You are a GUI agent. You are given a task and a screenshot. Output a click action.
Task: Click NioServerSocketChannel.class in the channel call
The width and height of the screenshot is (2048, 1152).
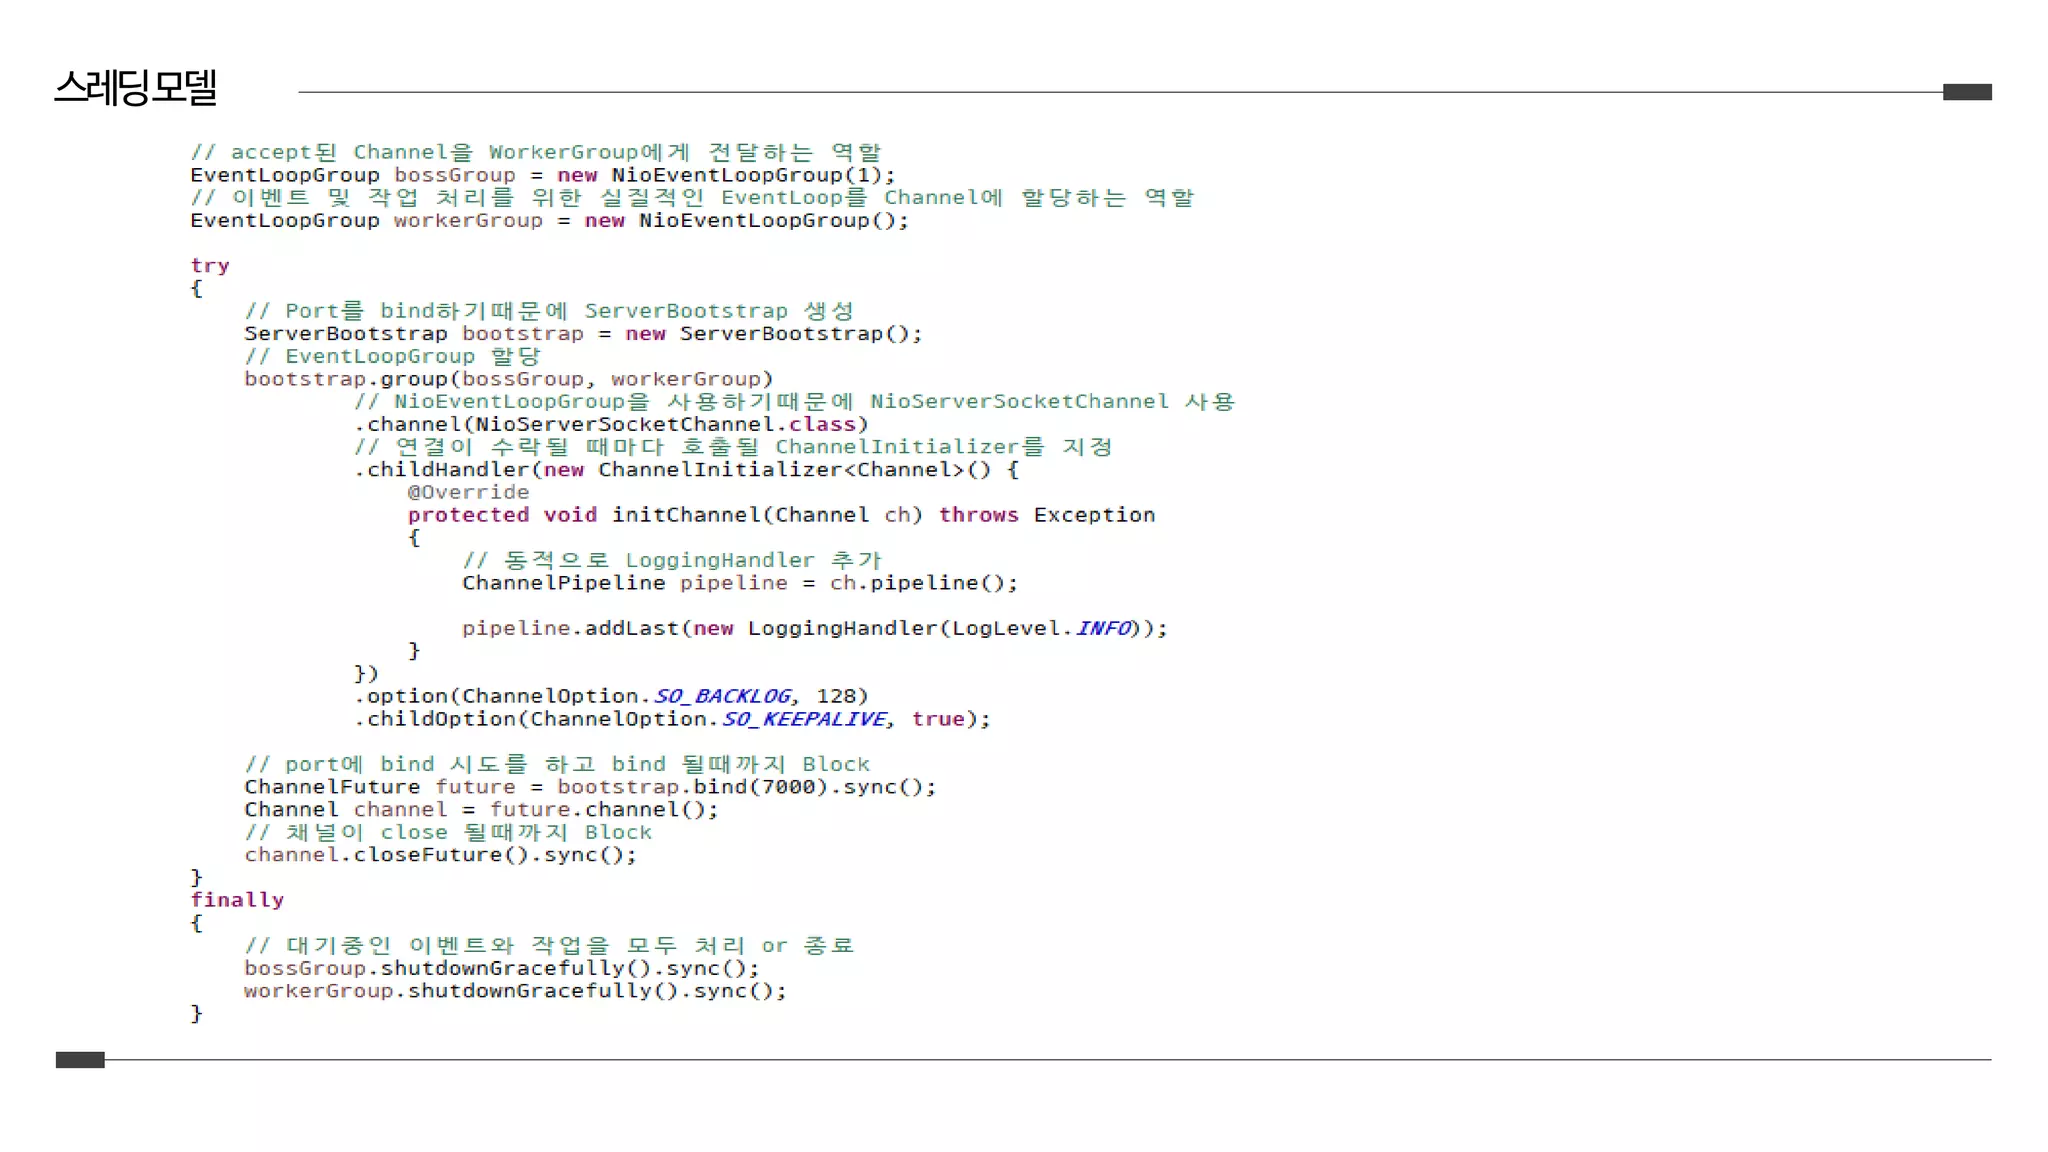tap(665, 424)
